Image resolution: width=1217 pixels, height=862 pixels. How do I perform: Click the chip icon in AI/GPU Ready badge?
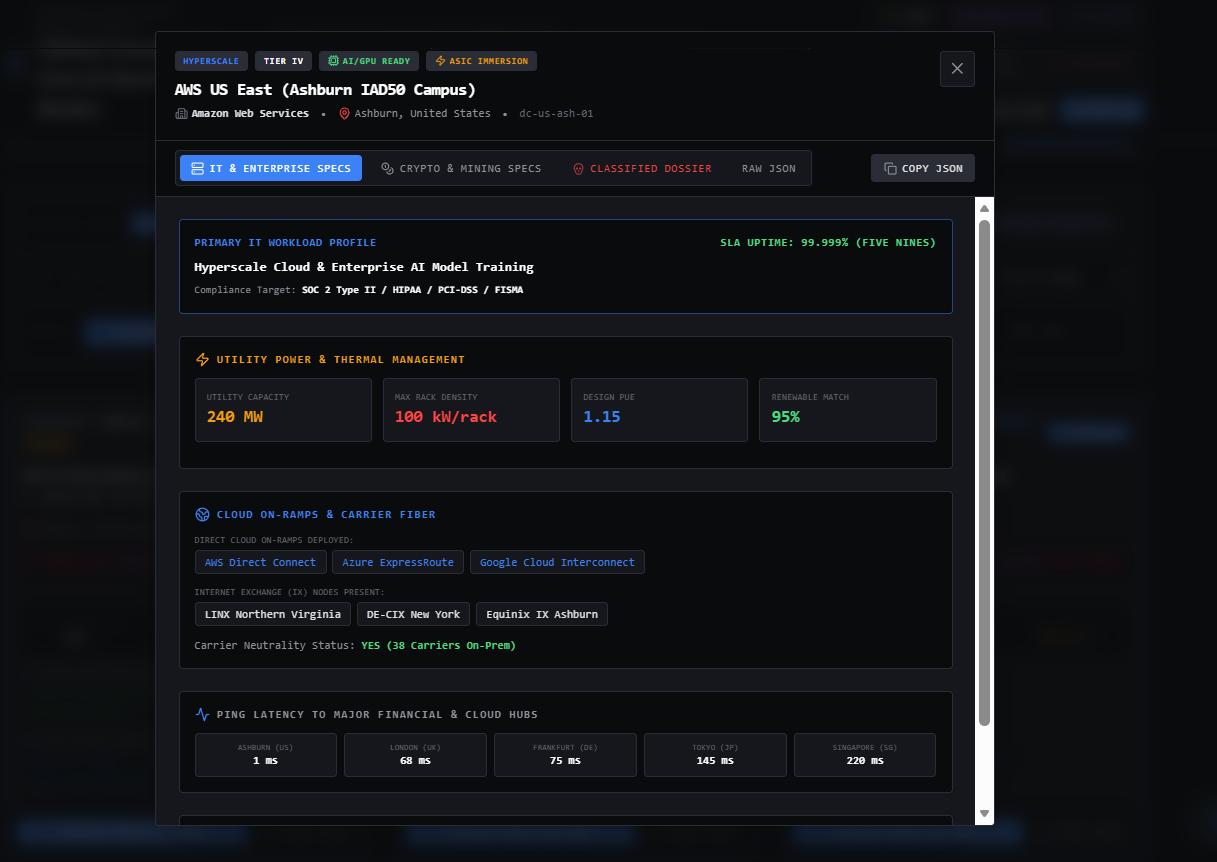coord(333,61)
